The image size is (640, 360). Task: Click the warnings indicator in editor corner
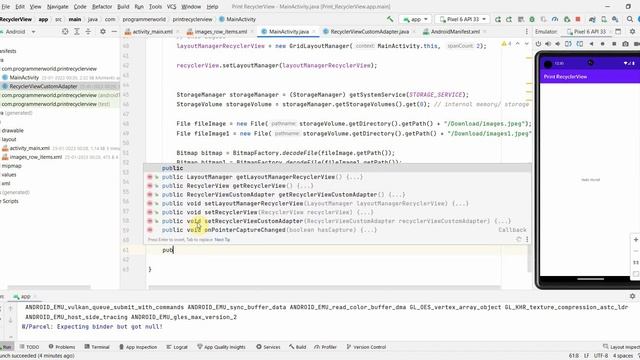[506, 44]
